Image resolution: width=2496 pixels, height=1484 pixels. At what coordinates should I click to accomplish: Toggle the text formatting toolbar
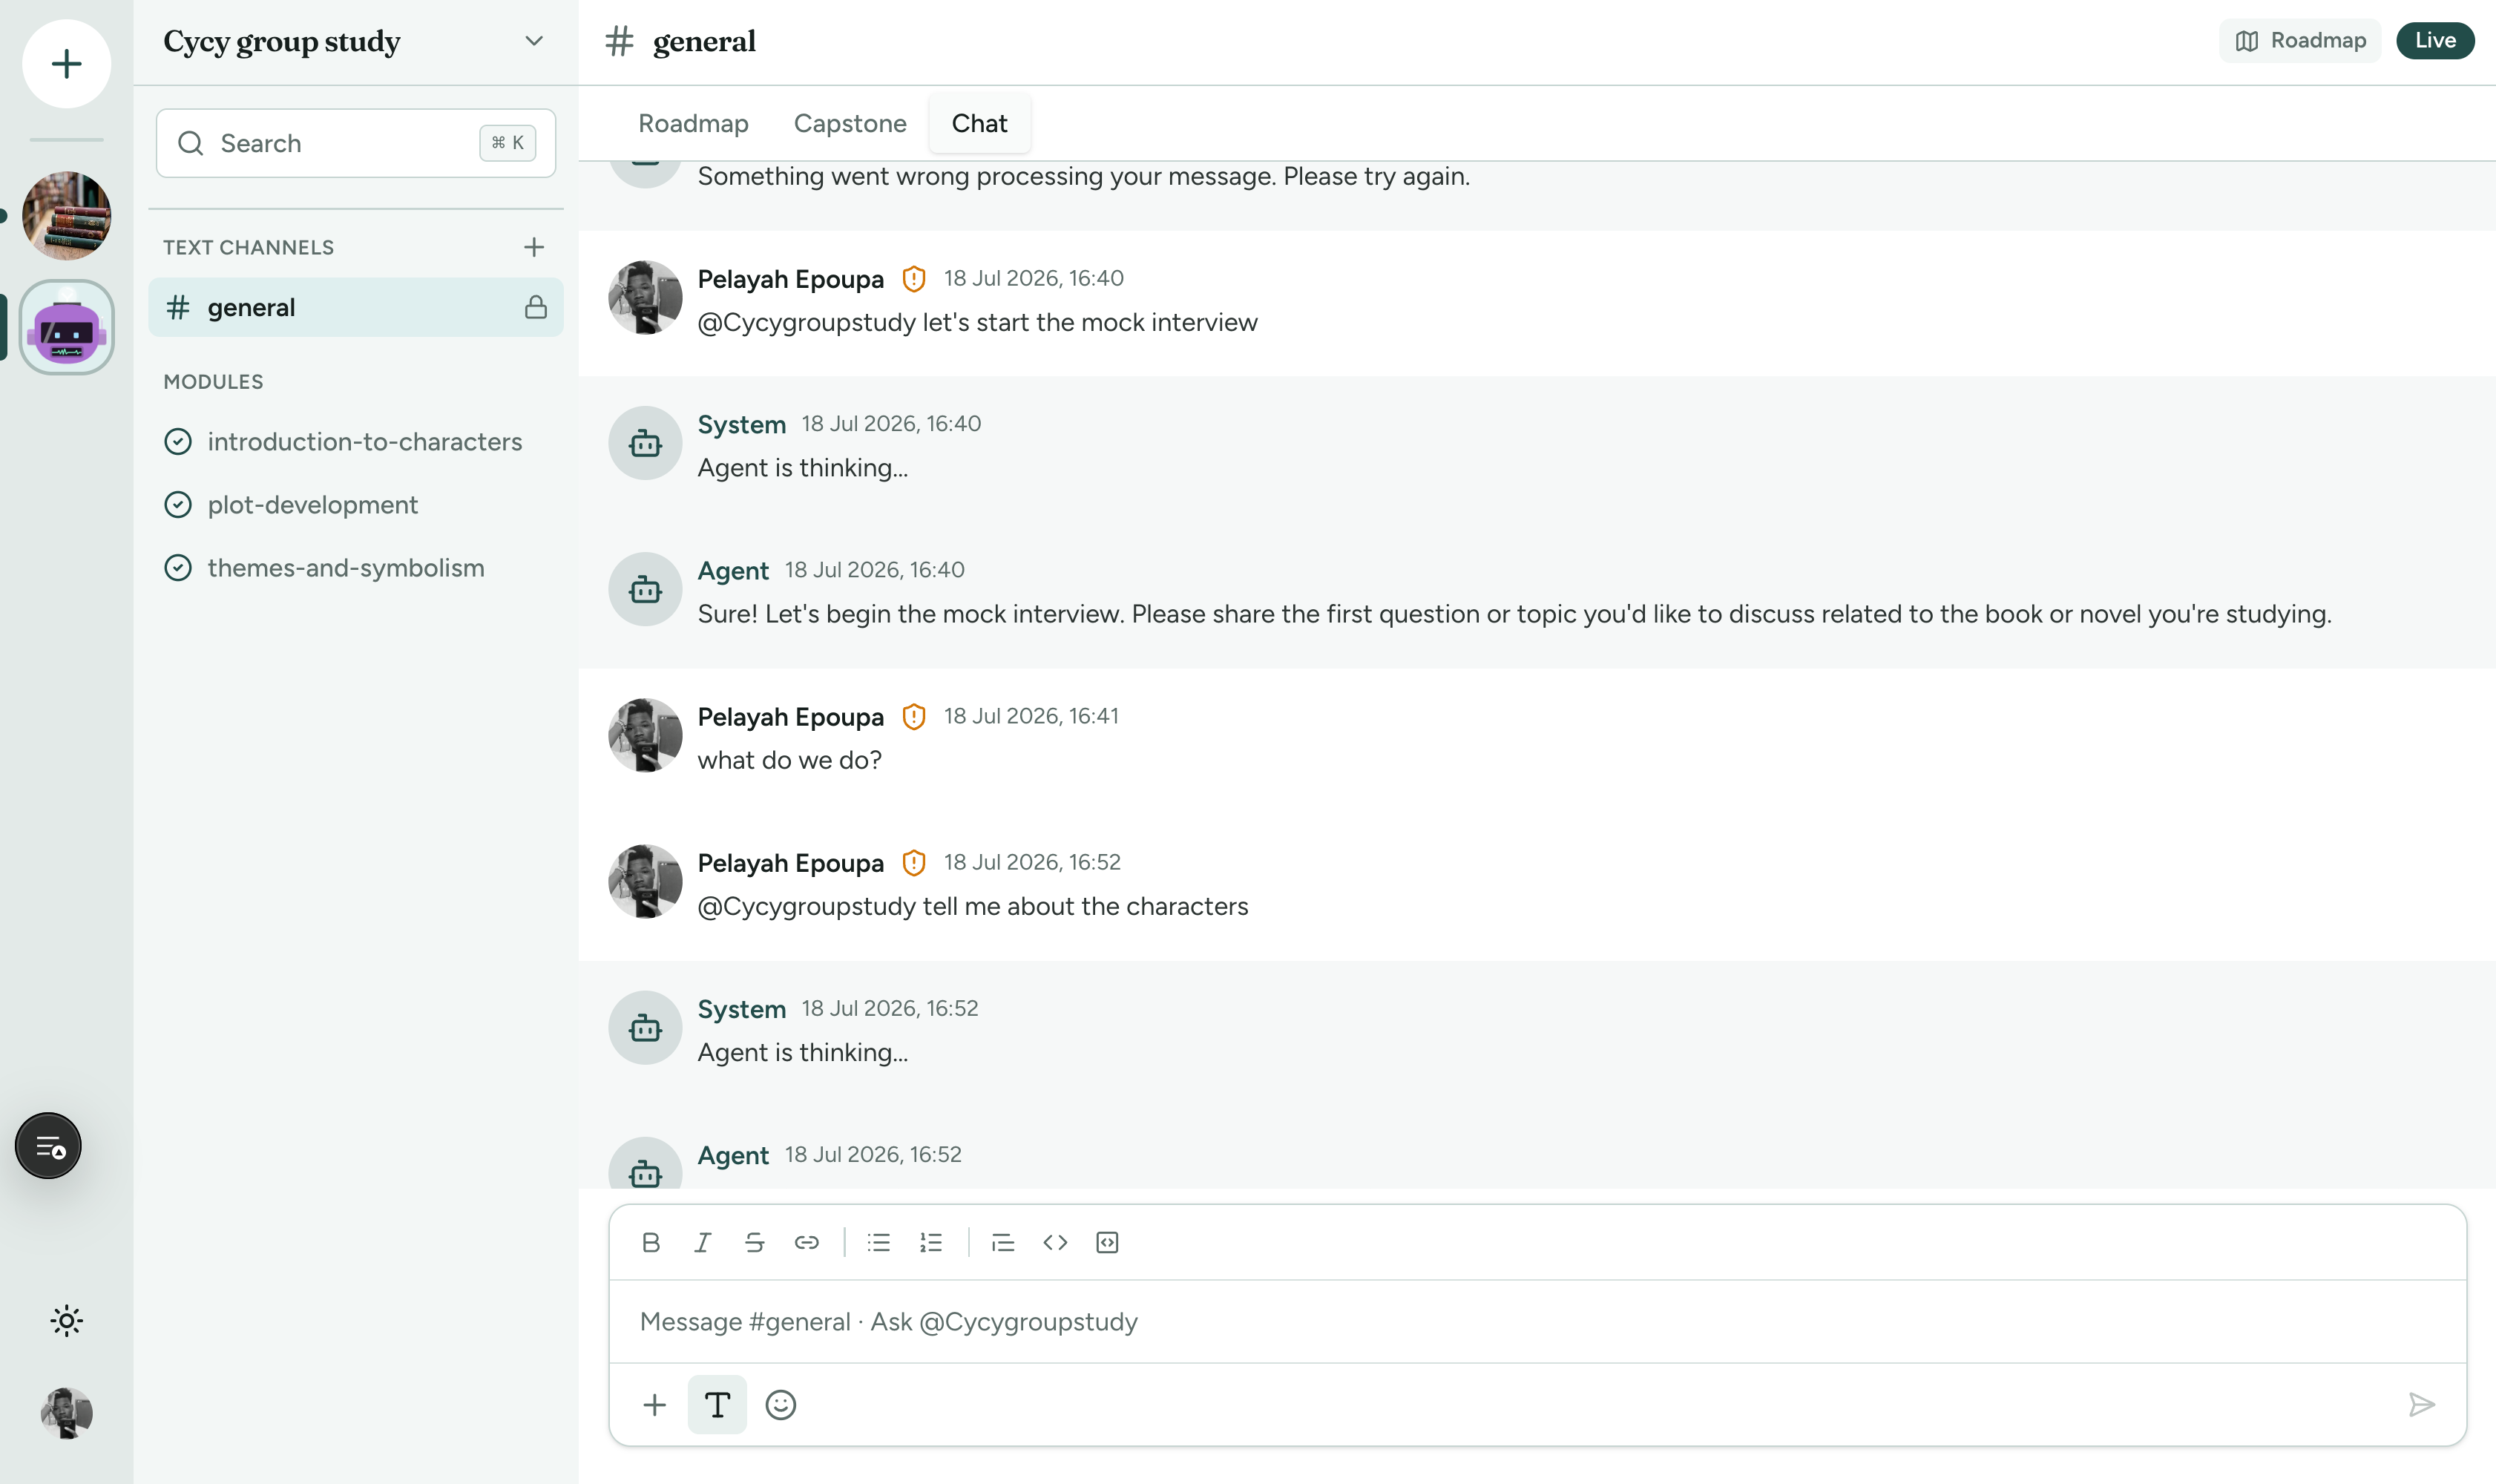click(x=717, y=1405)
